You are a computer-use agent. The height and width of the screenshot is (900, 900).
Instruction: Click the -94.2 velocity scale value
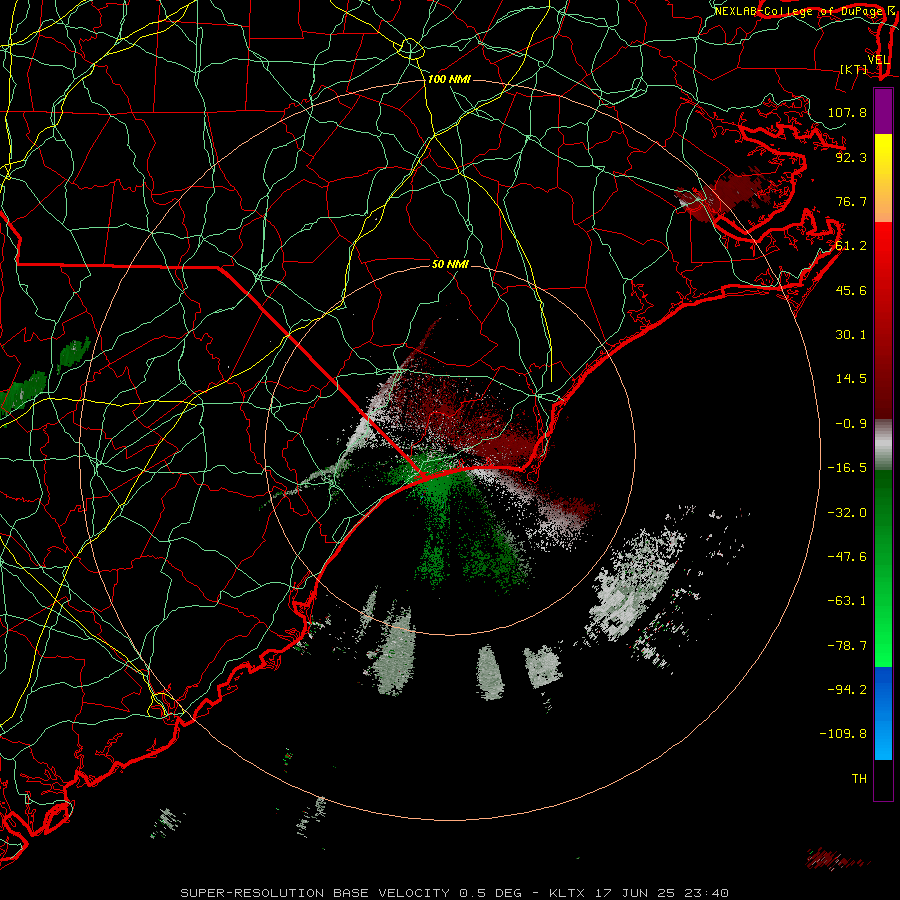[847, 690]
